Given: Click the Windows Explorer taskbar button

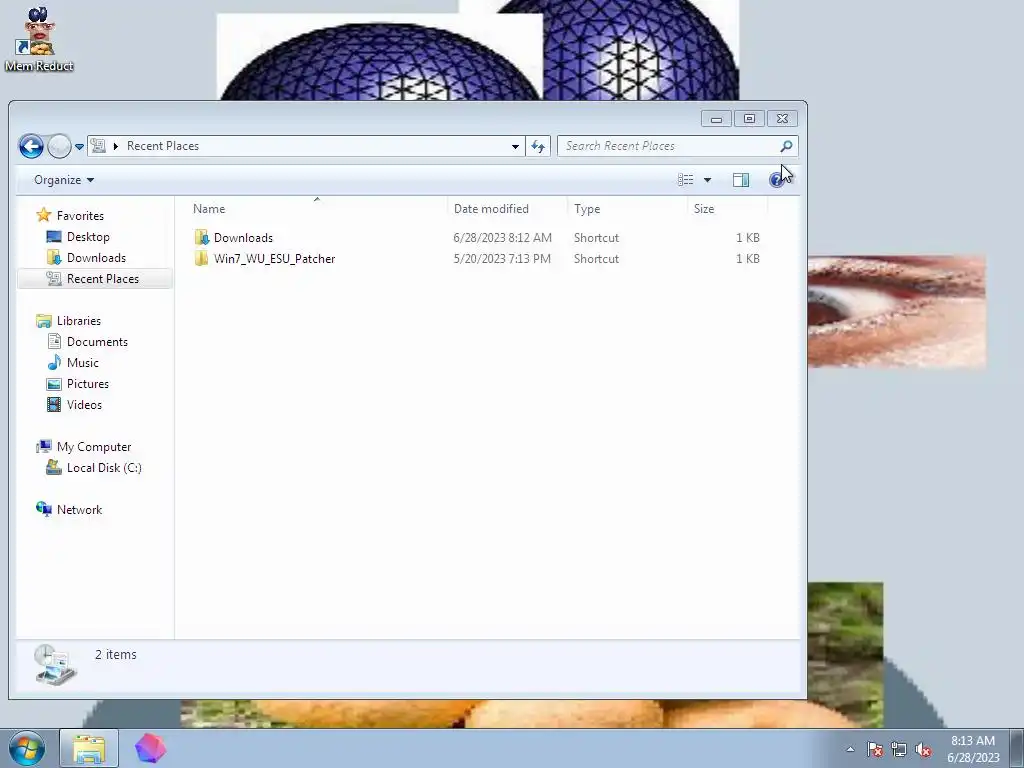Looking at the screenshot, I should [89, 748].
